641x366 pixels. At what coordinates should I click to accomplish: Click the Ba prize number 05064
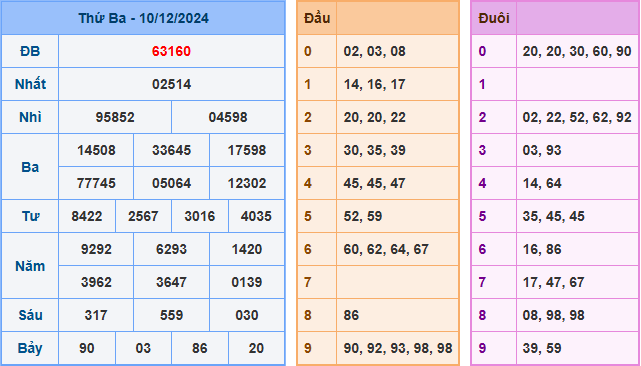click(x=171, y=183)
